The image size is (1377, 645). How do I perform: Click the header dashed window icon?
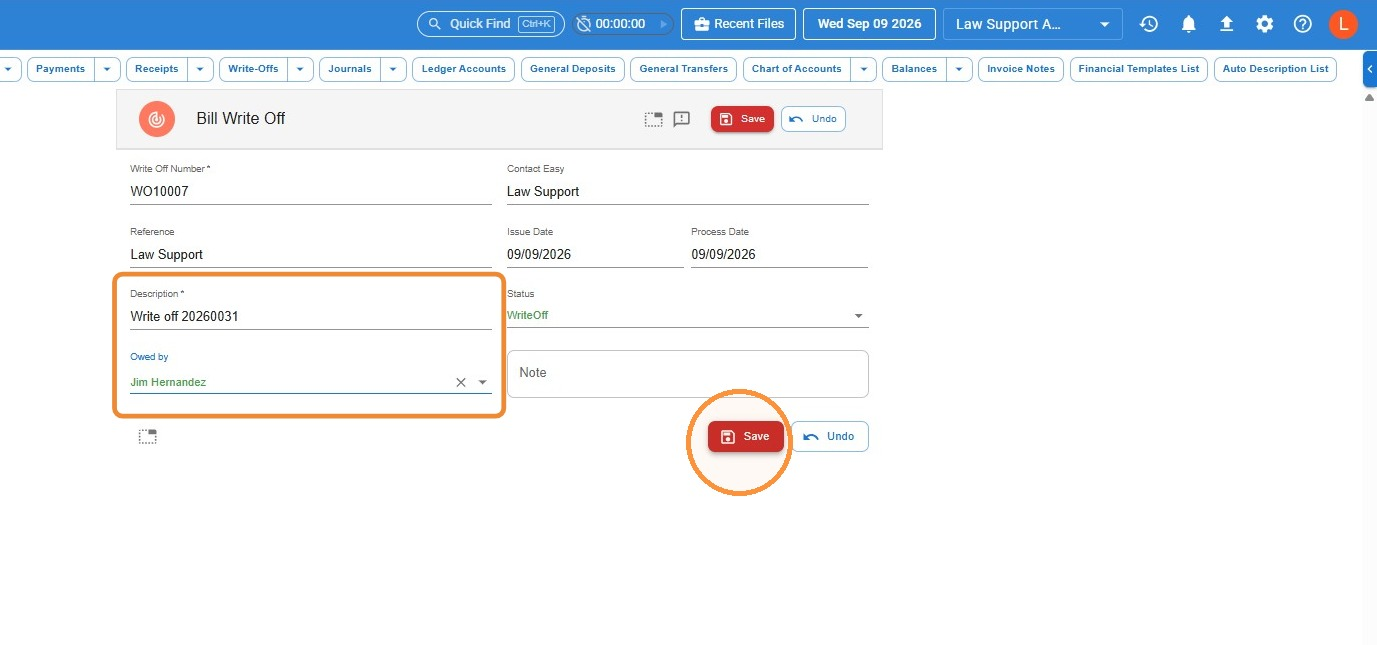[x=653, y=119]
